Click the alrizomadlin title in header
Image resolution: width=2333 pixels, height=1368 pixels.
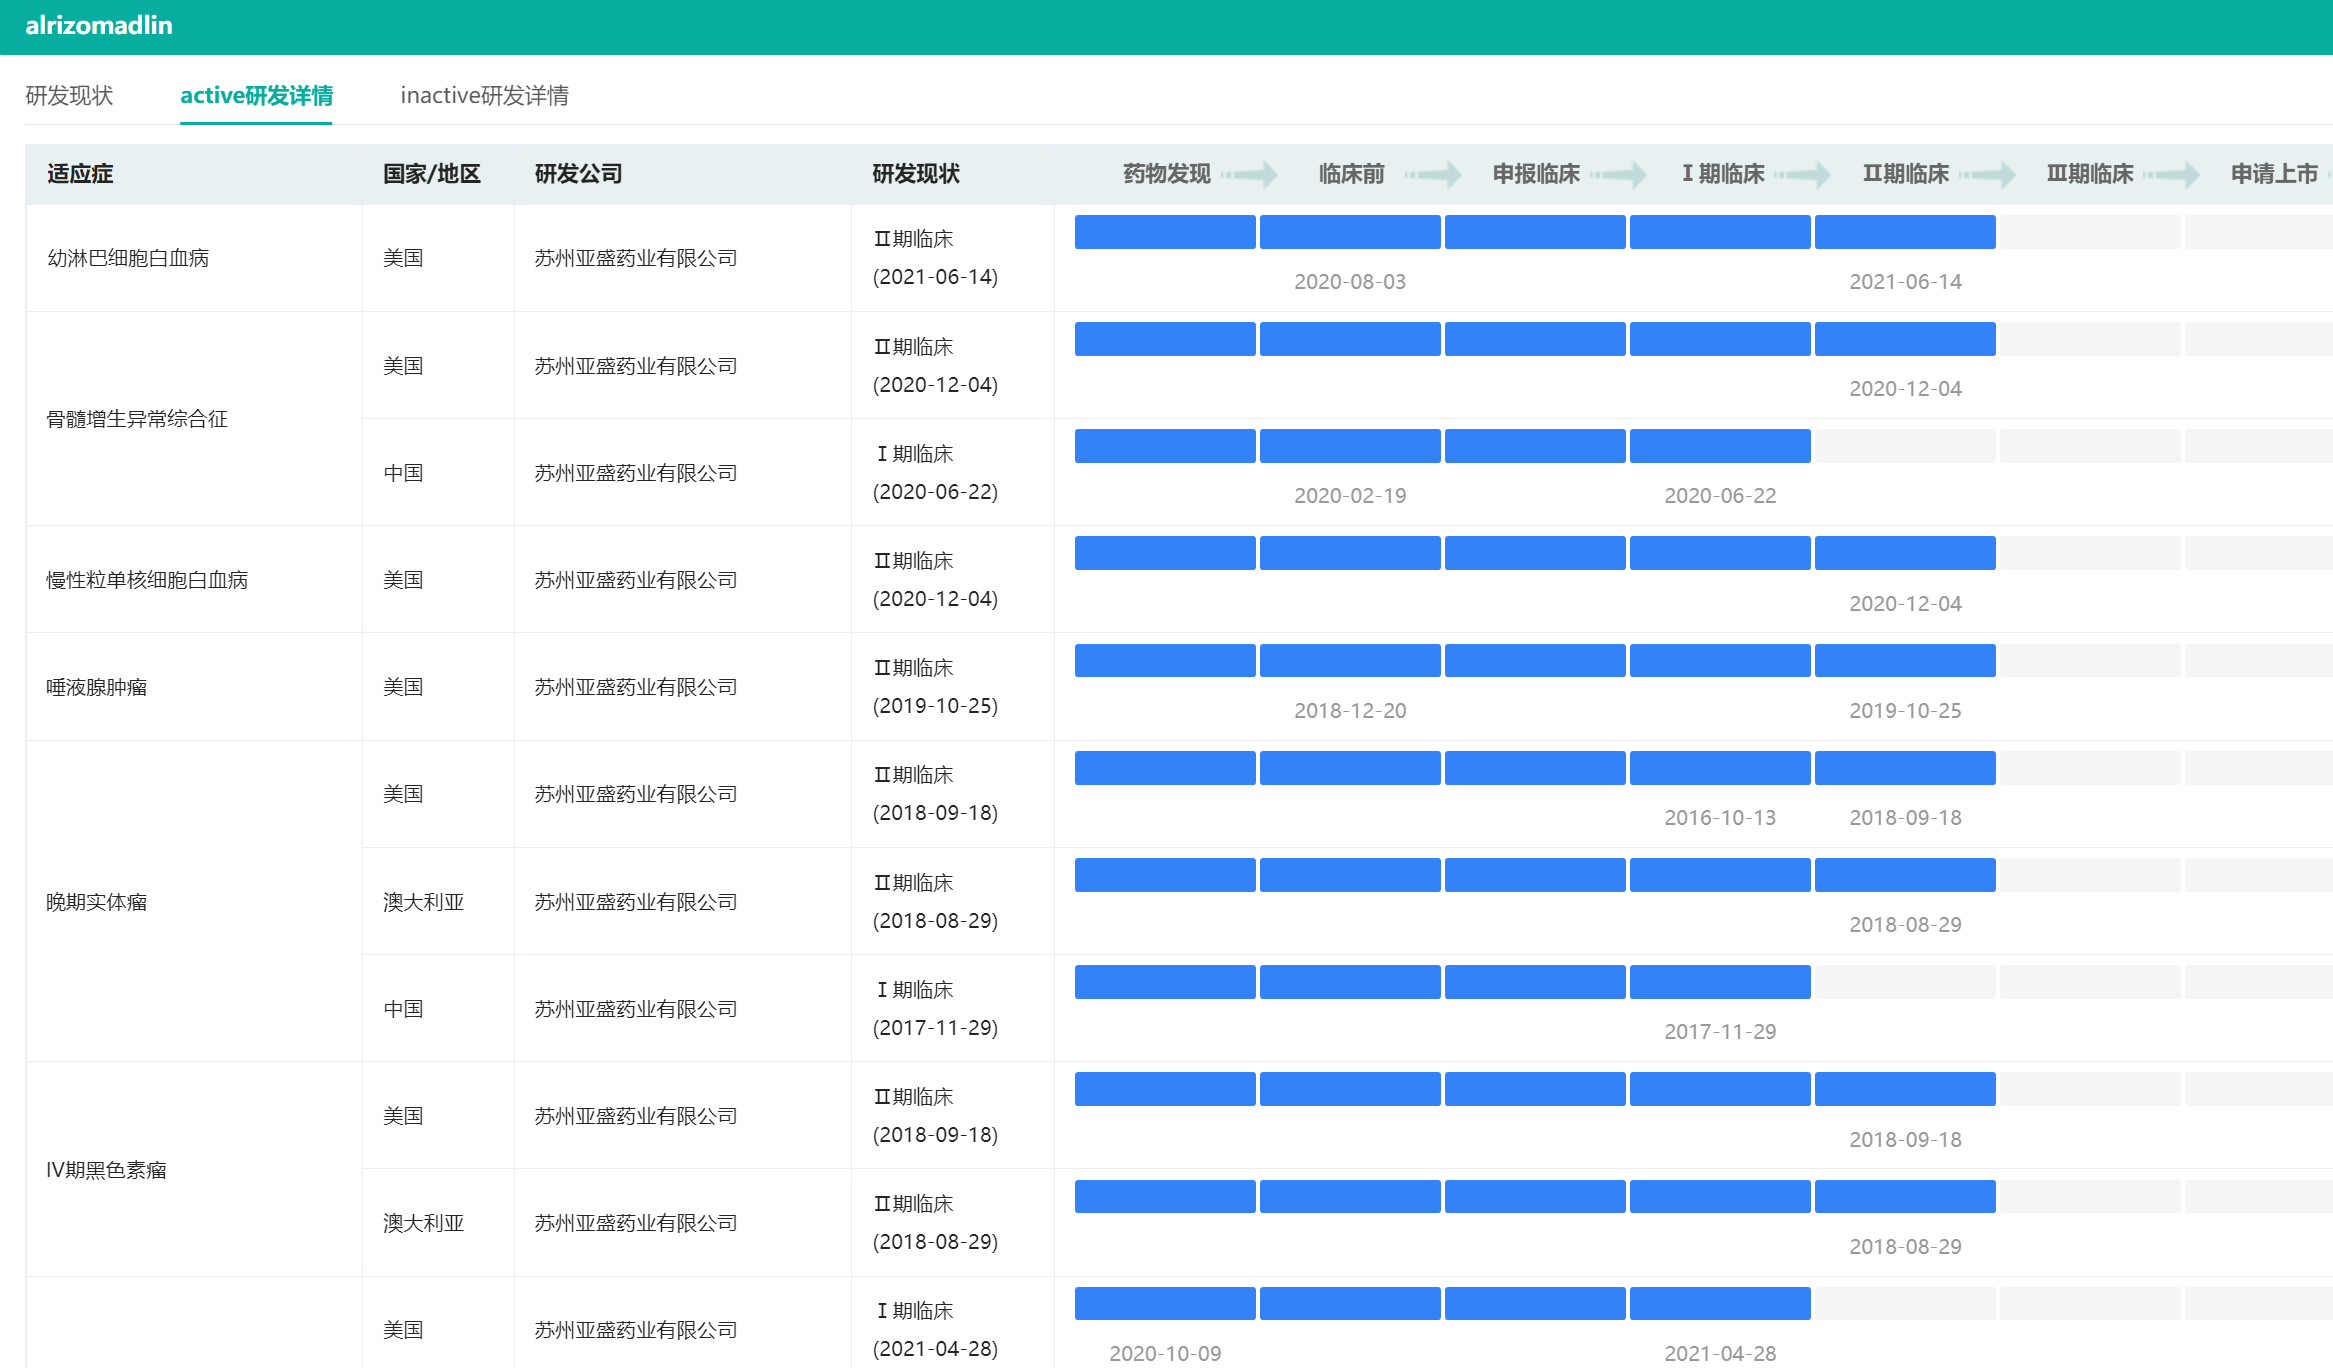pyautogui.click(x=99, y=26)
